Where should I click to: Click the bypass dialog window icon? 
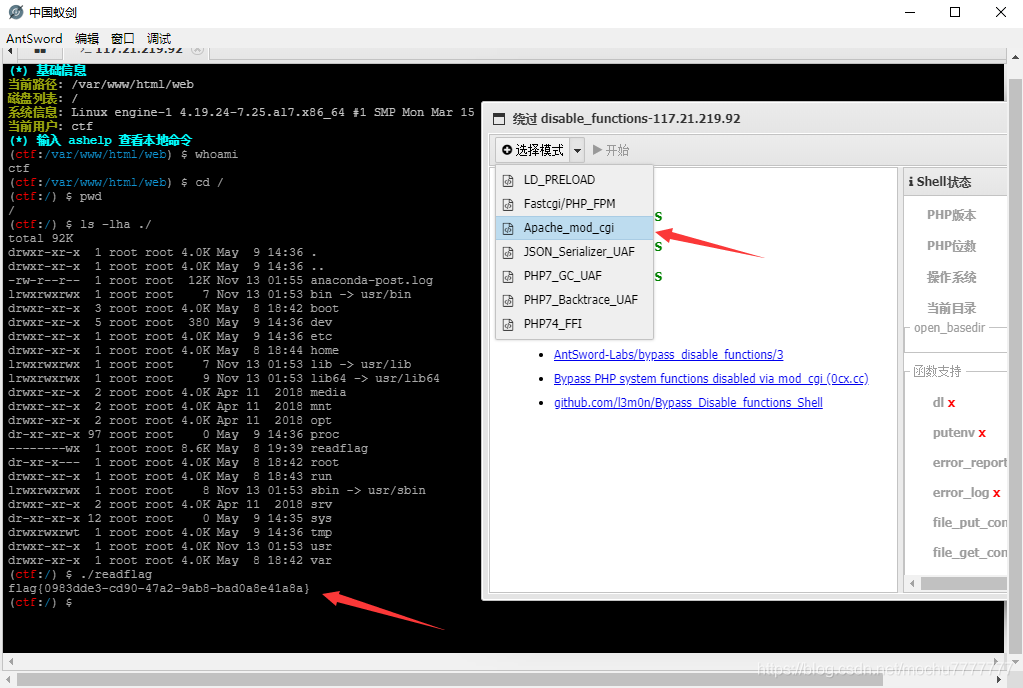click(499, 119)
